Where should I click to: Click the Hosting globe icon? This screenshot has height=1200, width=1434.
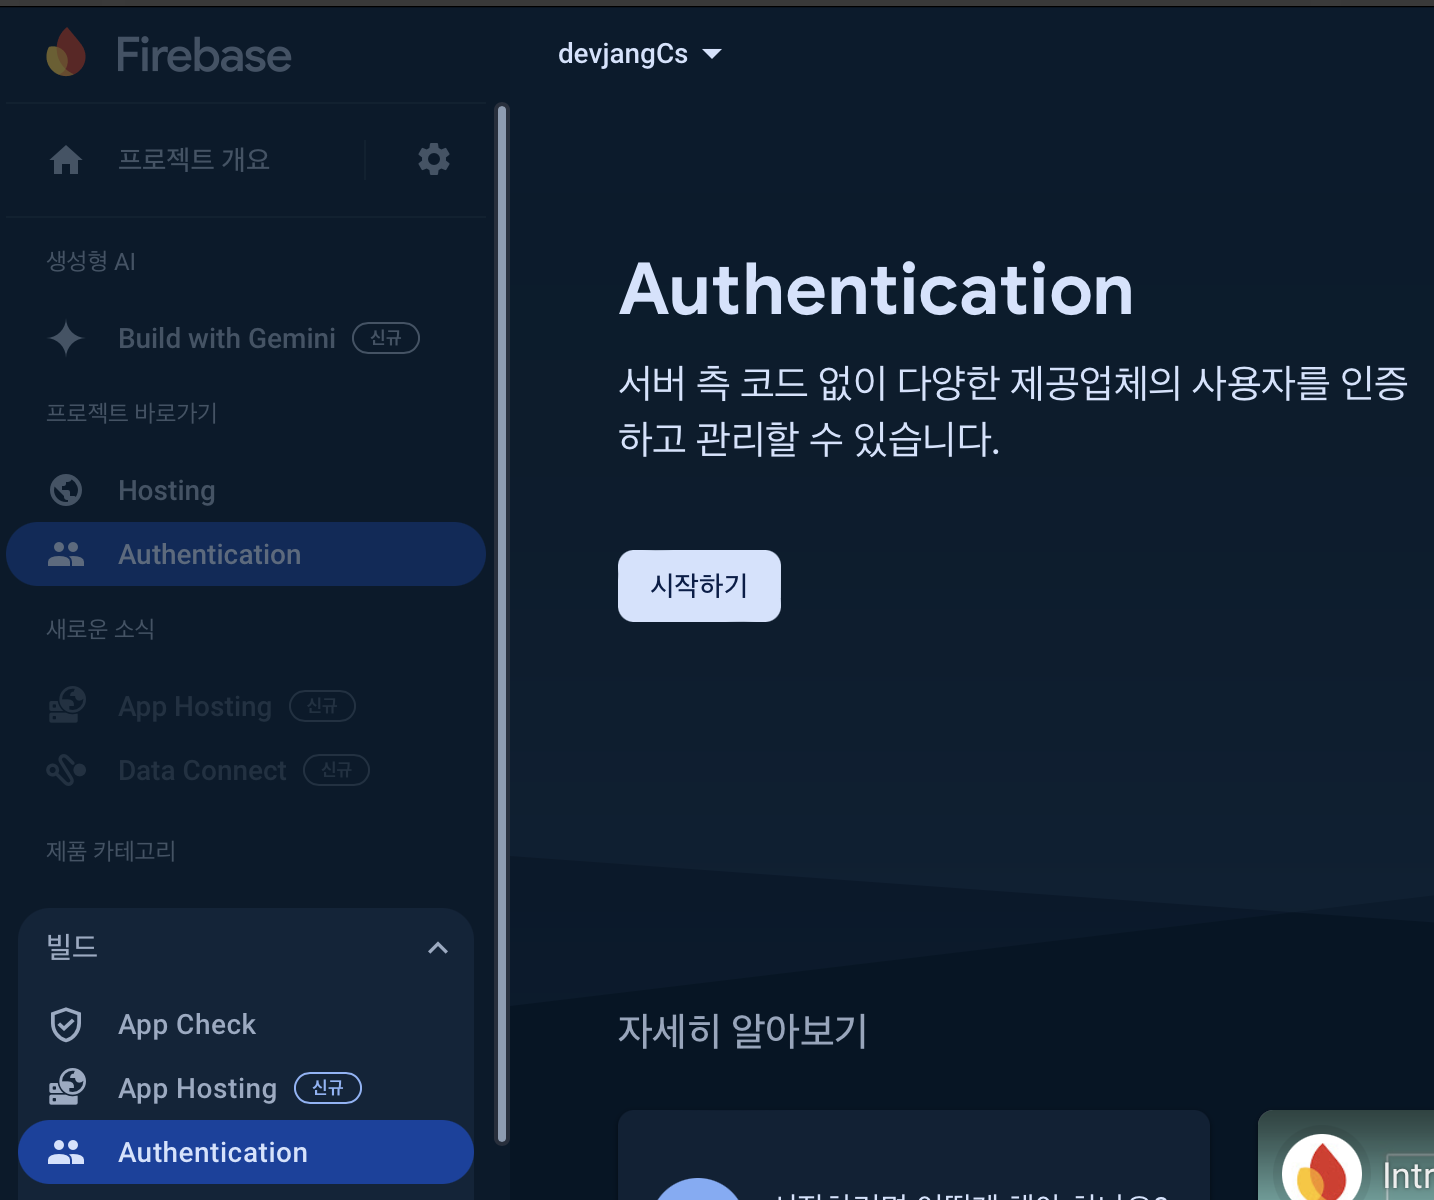(66, 490)
